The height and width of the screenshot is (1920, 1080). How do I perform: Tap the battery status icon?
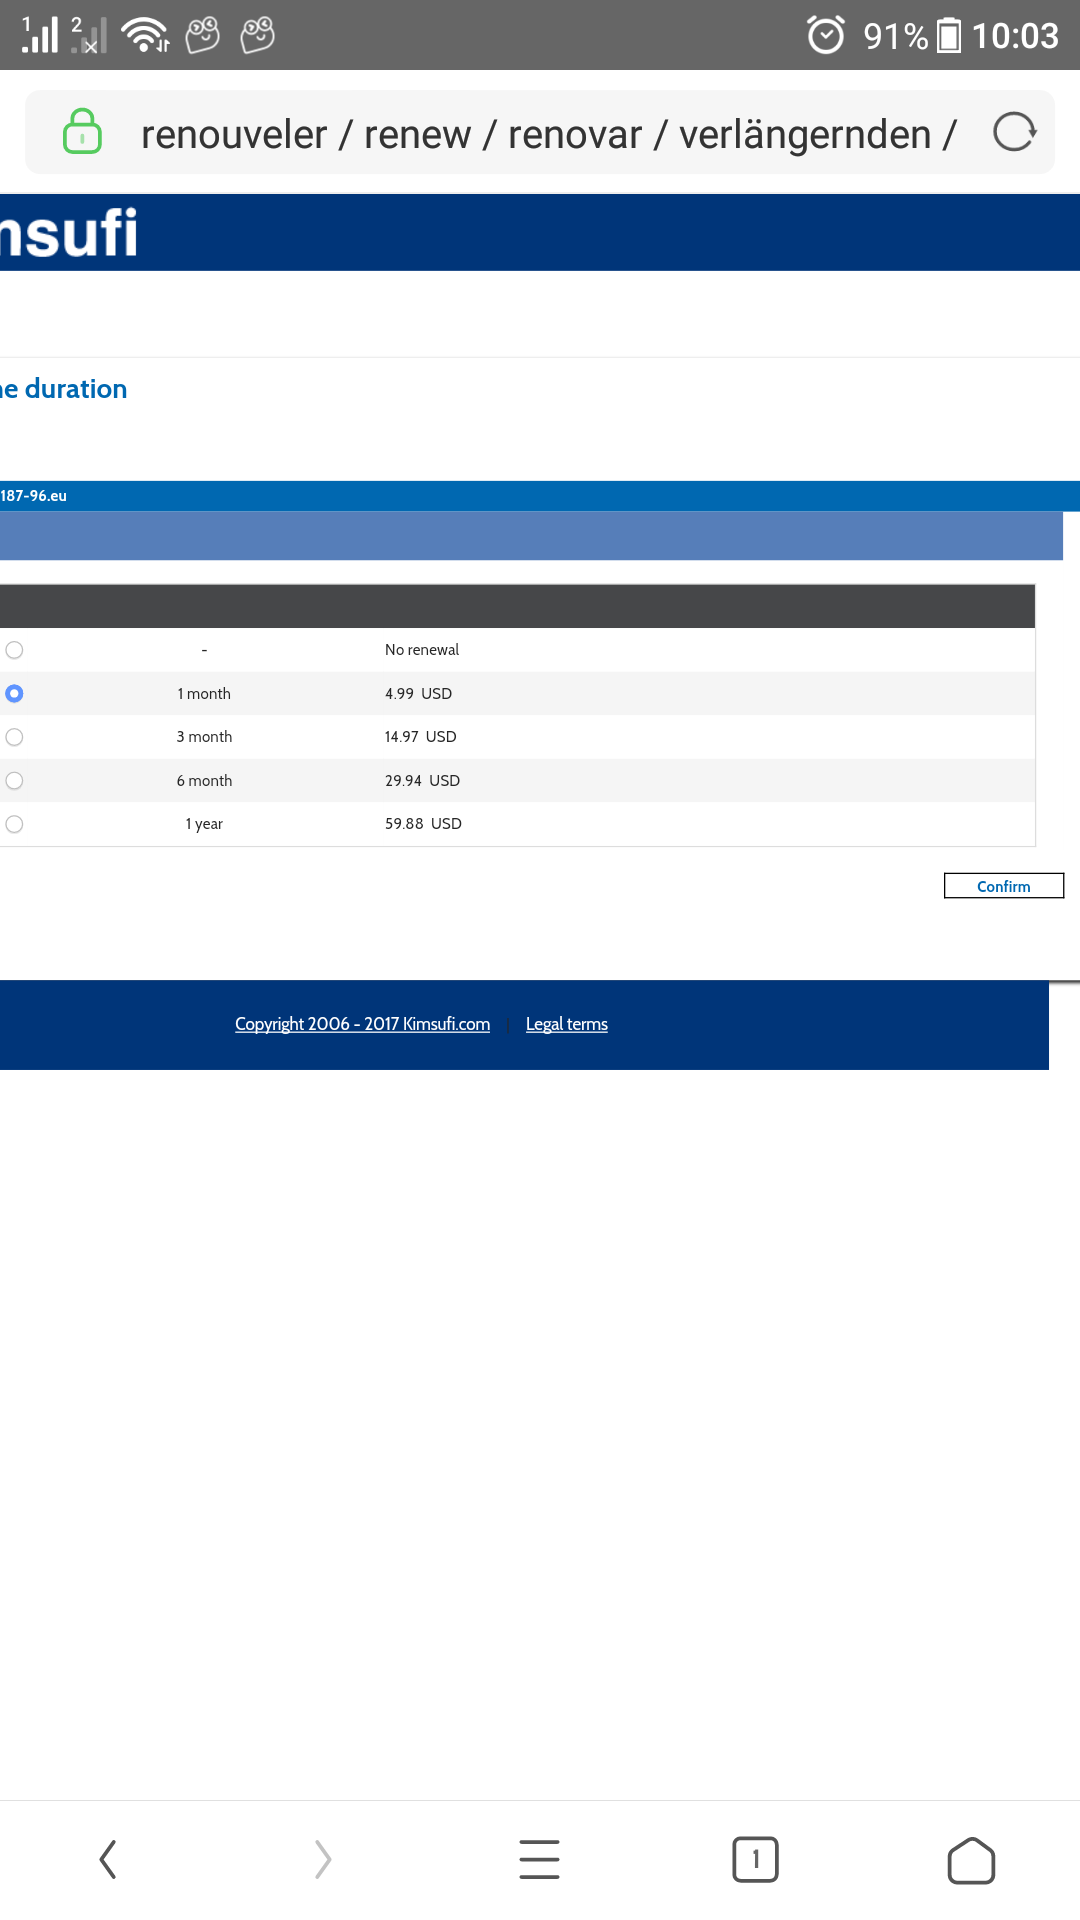click(949, 36)
